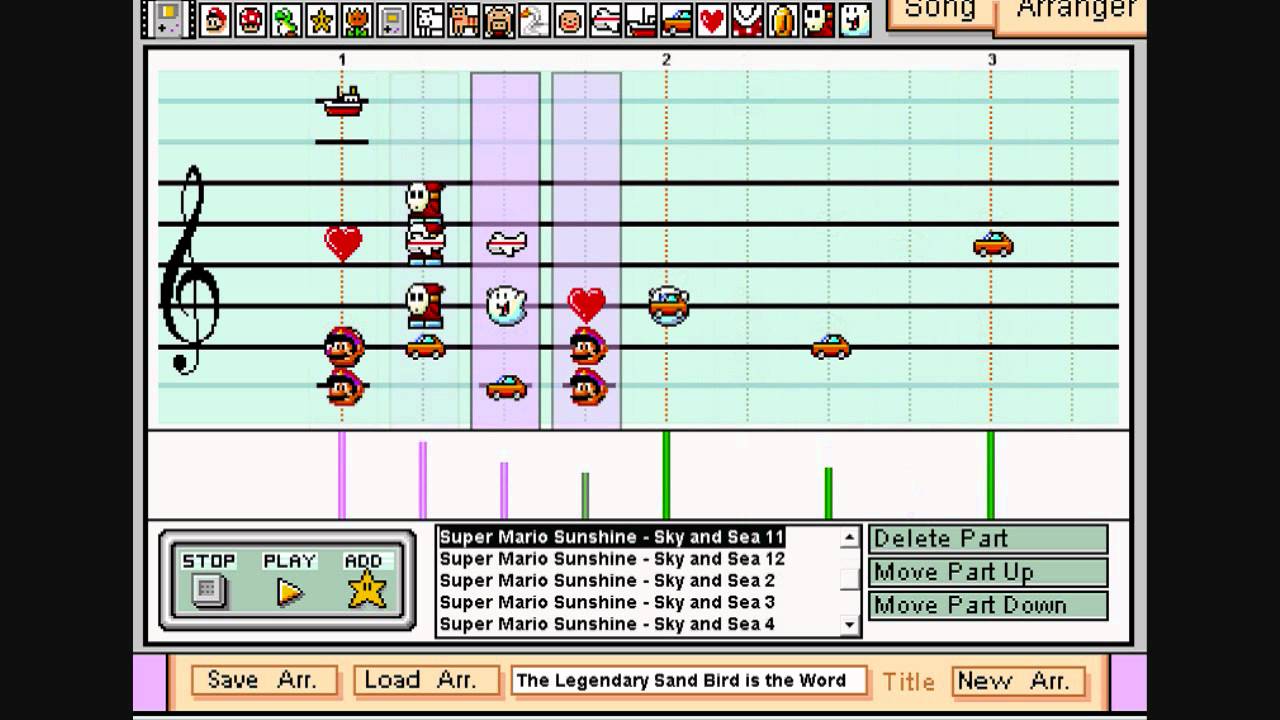Image resolution: width=1280 pixels, height=720 pixels.
Task: Select 'Super Mario Sunshine - Sky and Sea 11'
Action: [x=612, y=537]
